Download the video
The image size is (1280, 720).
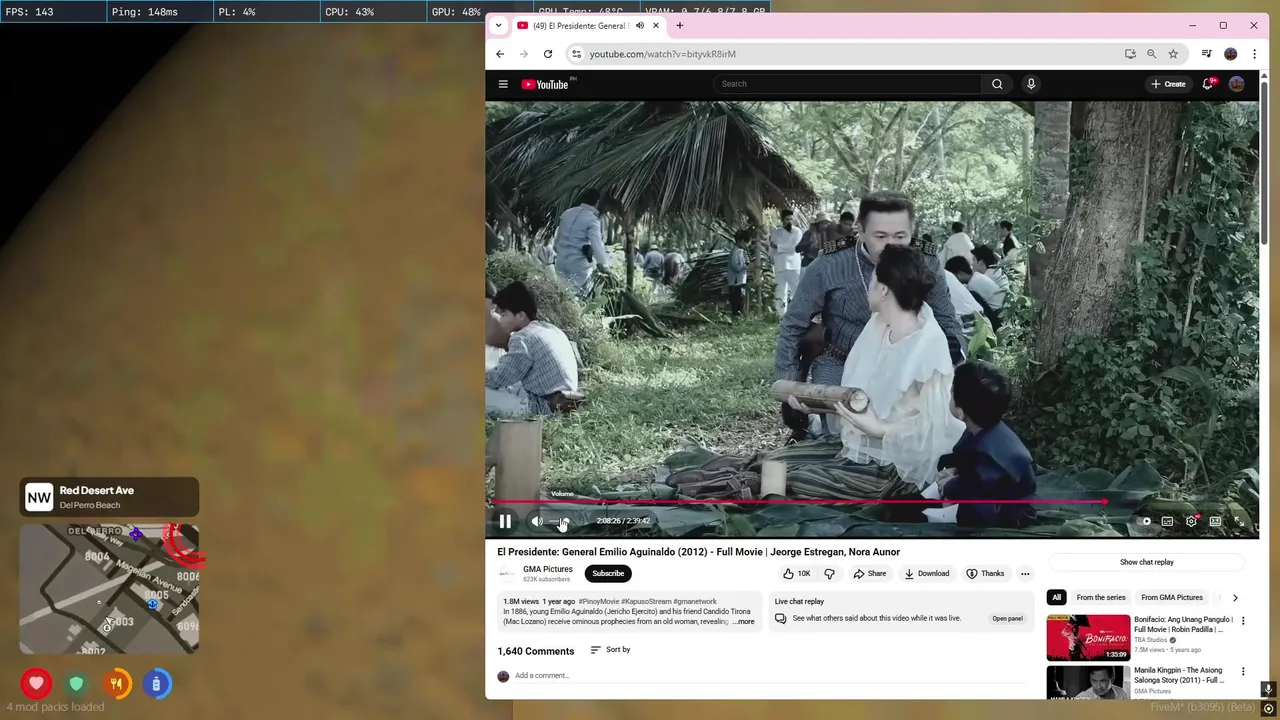click(x=926, y=573)
